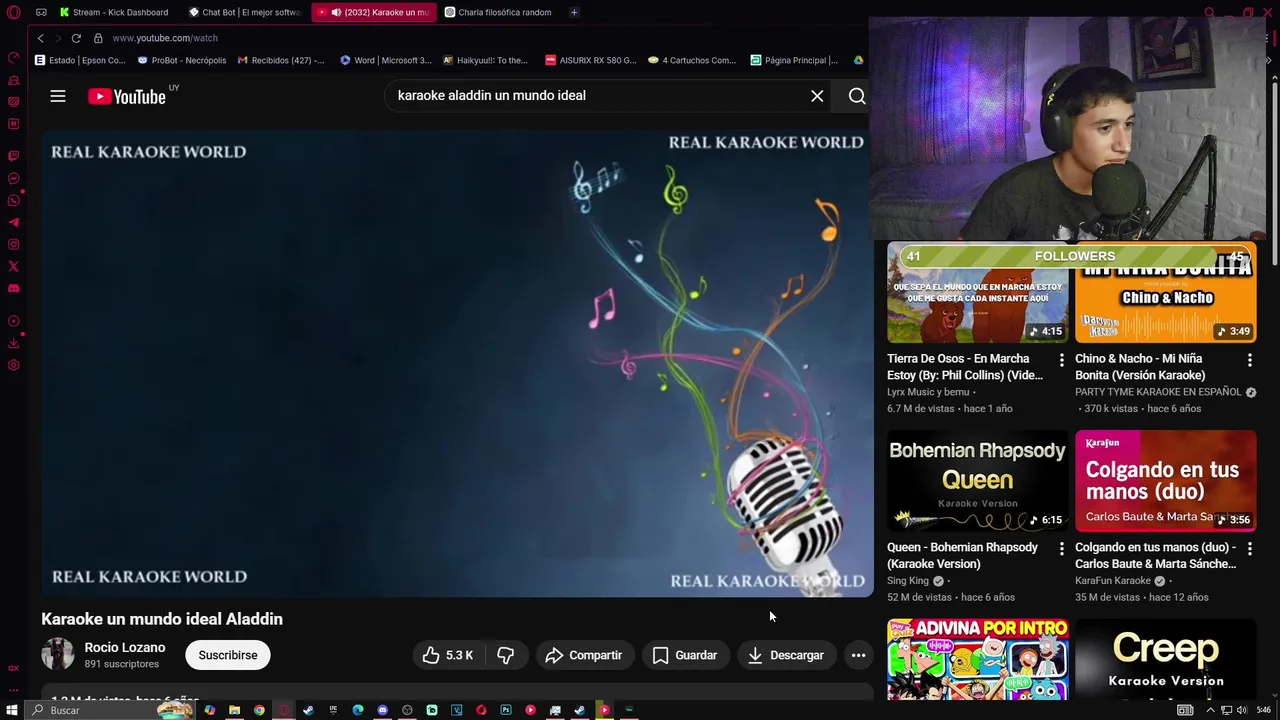Open Estado Epson bookmark

tap(80, 60)
